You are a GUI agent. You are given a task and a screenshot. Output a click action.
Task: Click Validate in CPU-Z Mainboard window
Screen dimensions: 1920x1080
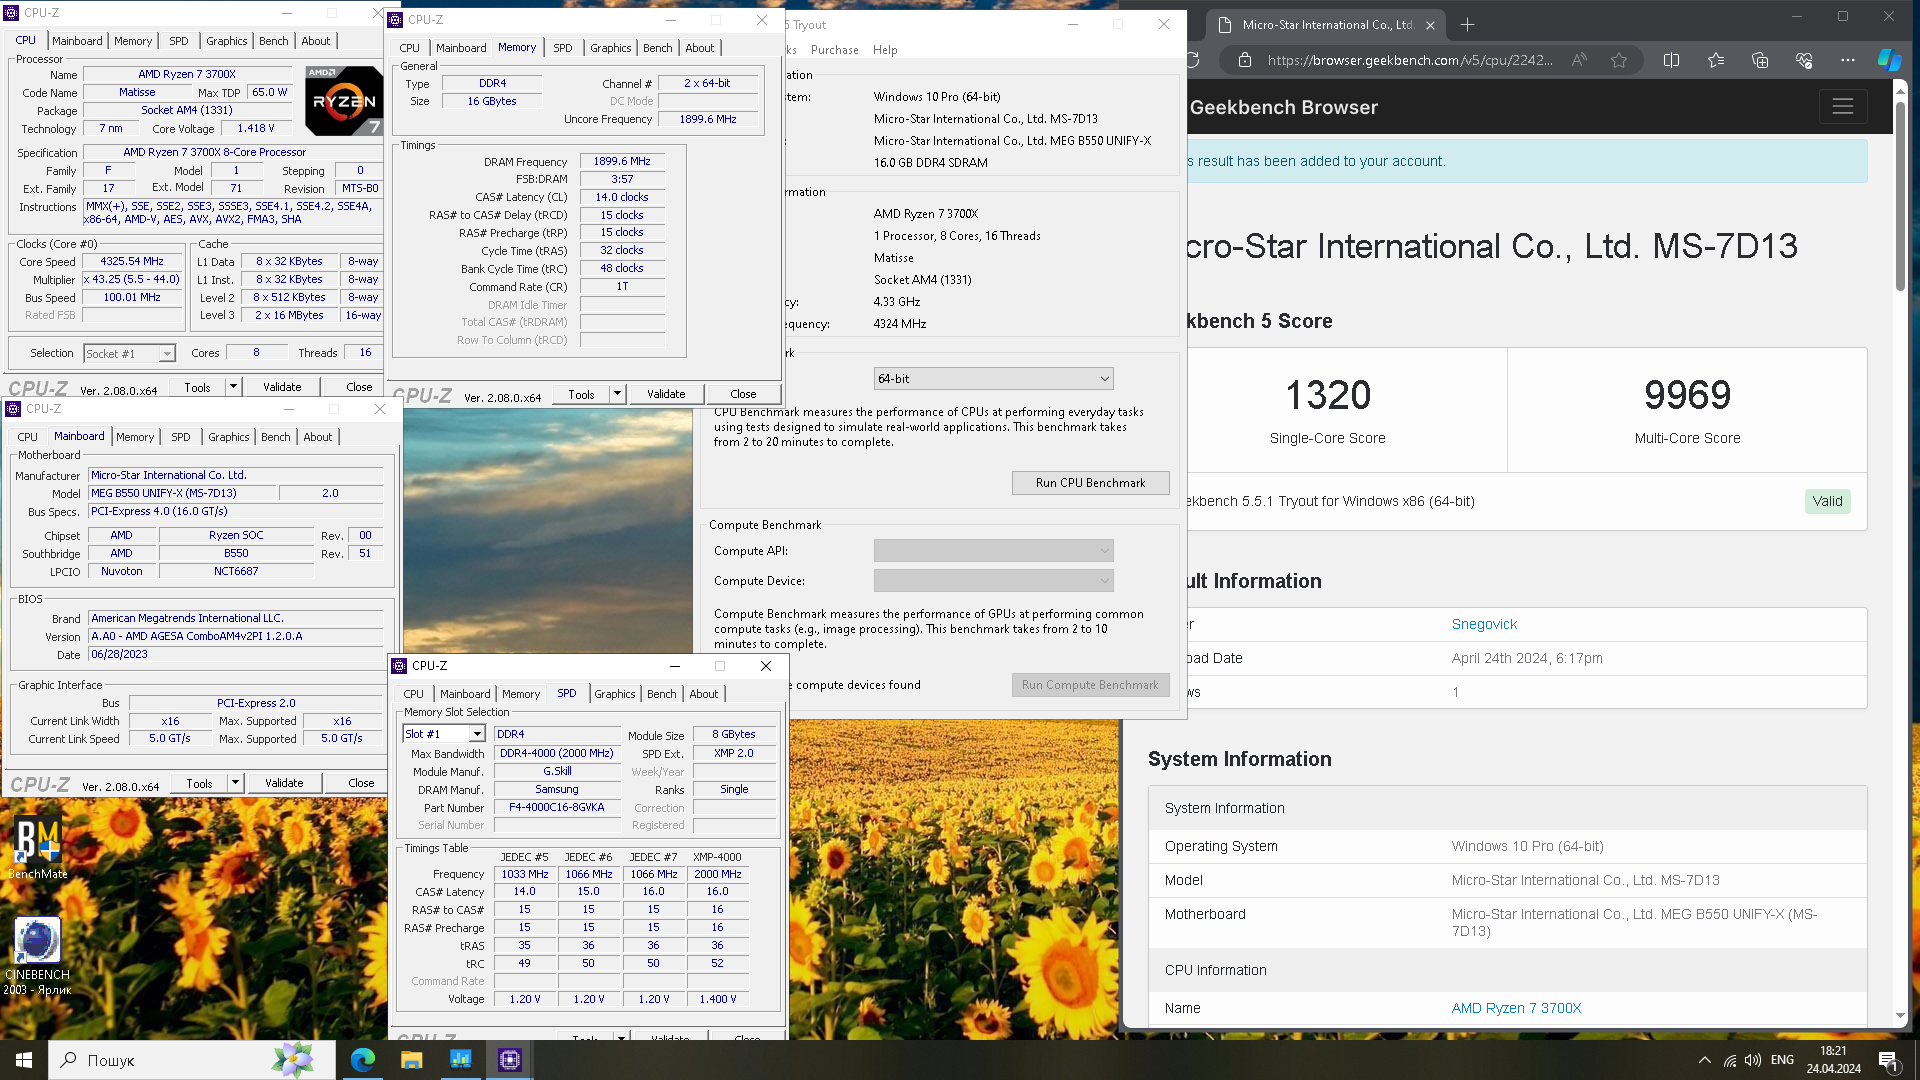284,783
